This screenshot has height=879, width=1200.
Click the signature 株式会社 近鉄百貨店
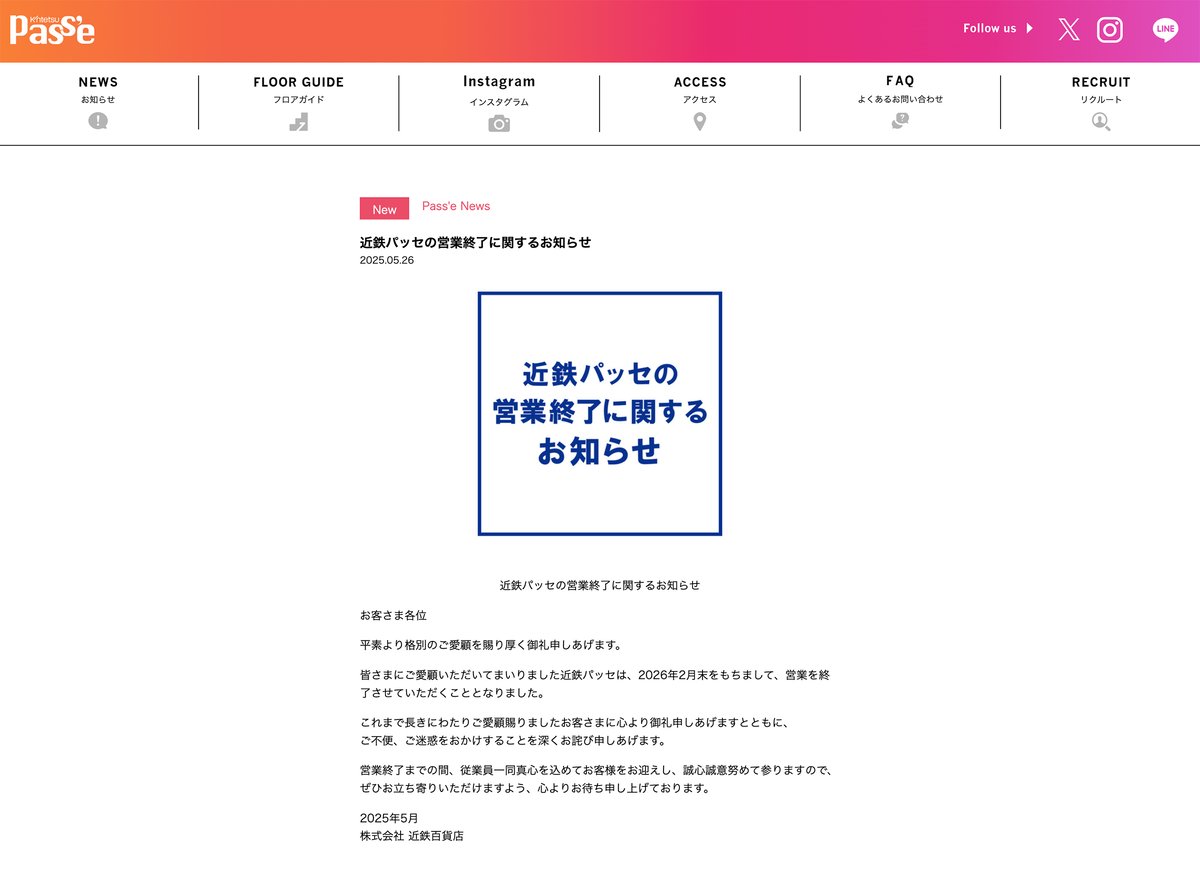pyautogui.click(x=412, y=835)
